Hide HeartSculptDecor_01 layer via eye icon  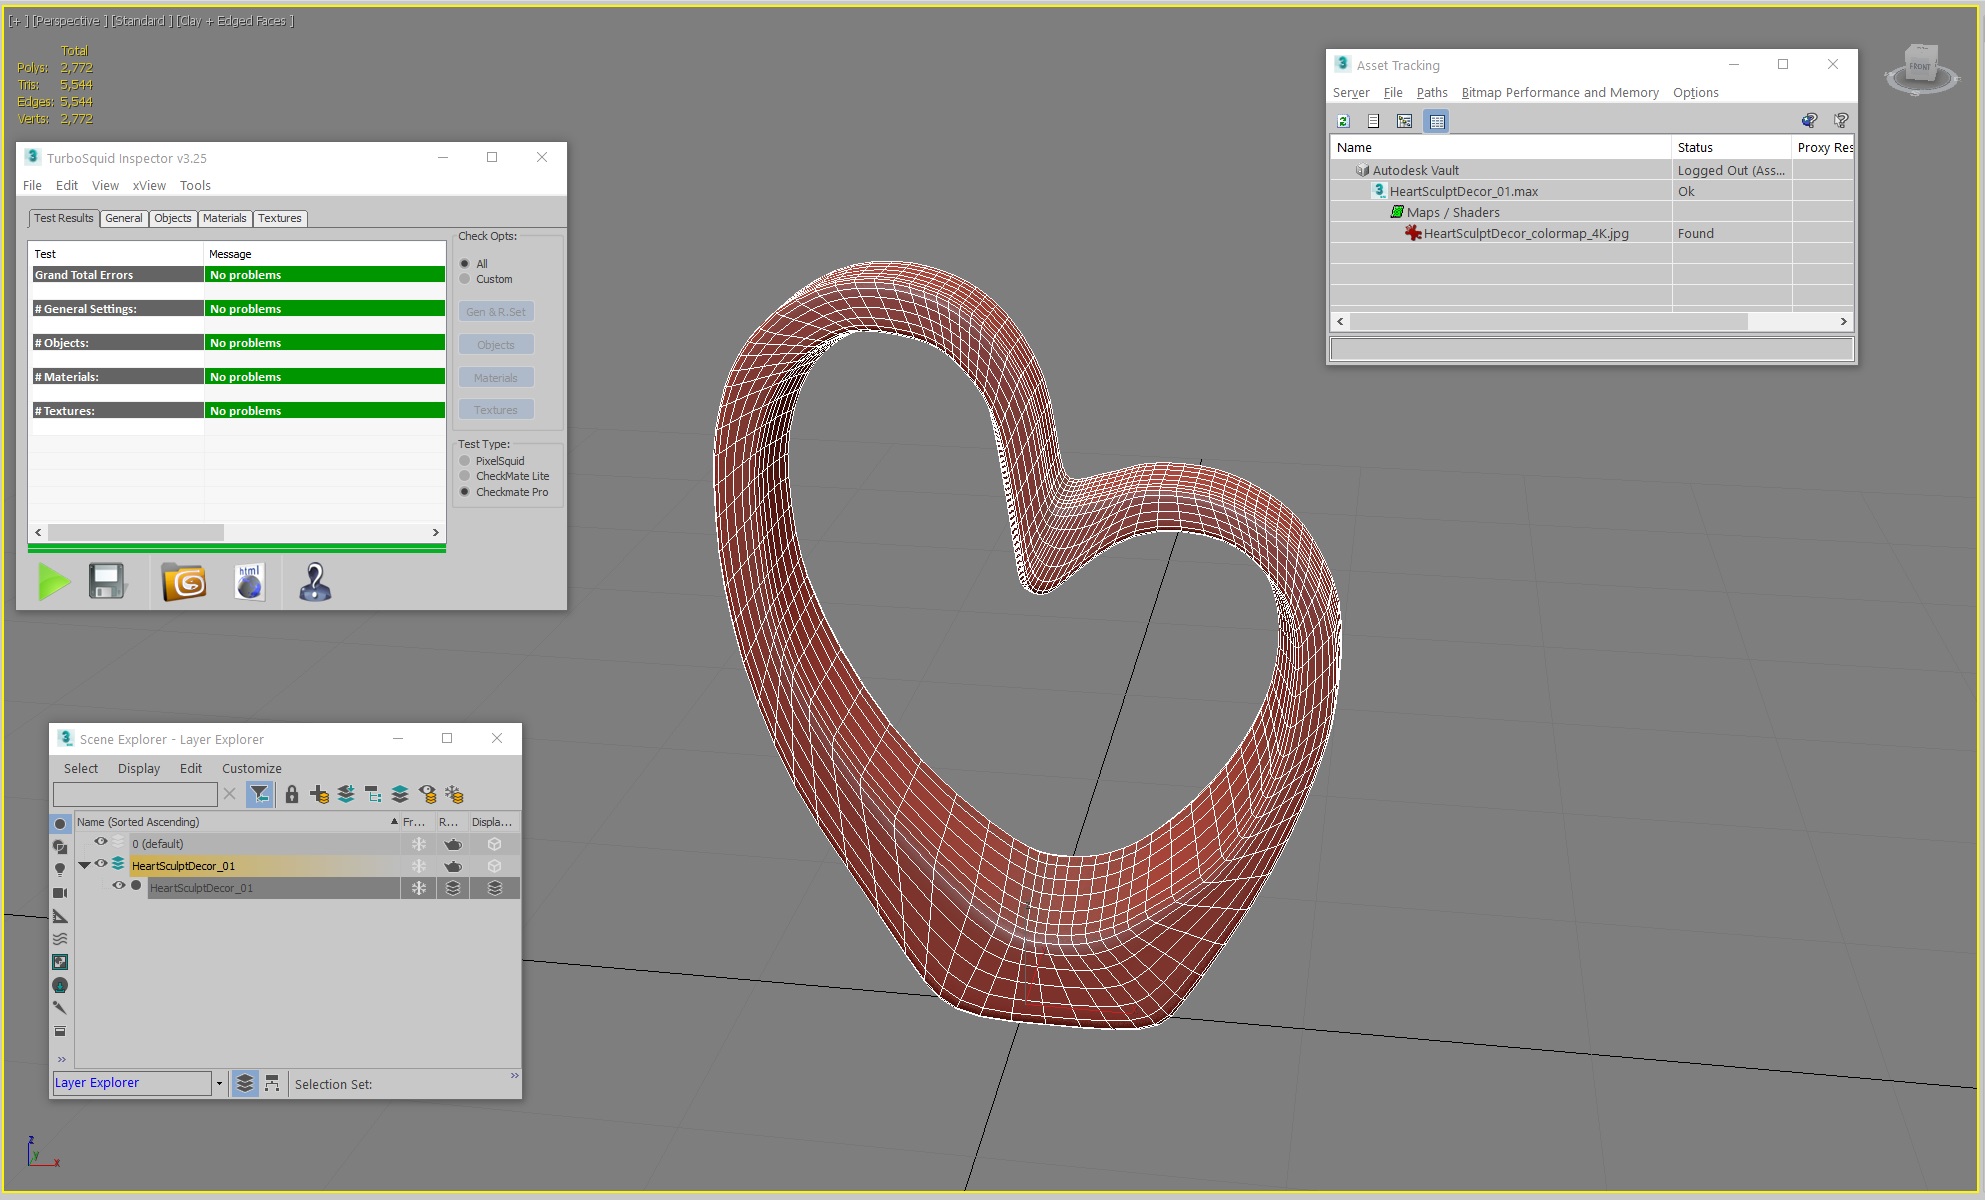[x=101, y=865]
